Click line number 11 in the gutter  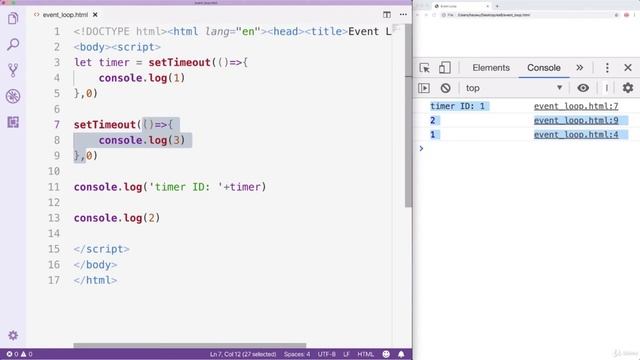tap(54, 187)
